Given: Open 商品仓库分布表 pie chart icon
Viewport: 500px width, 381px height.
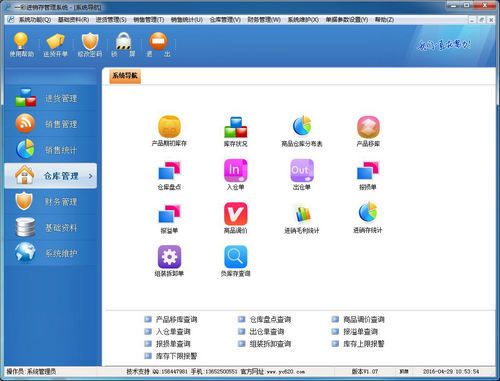Looking at the screenshot, I should pyautogui.click(x=302, y=131).
